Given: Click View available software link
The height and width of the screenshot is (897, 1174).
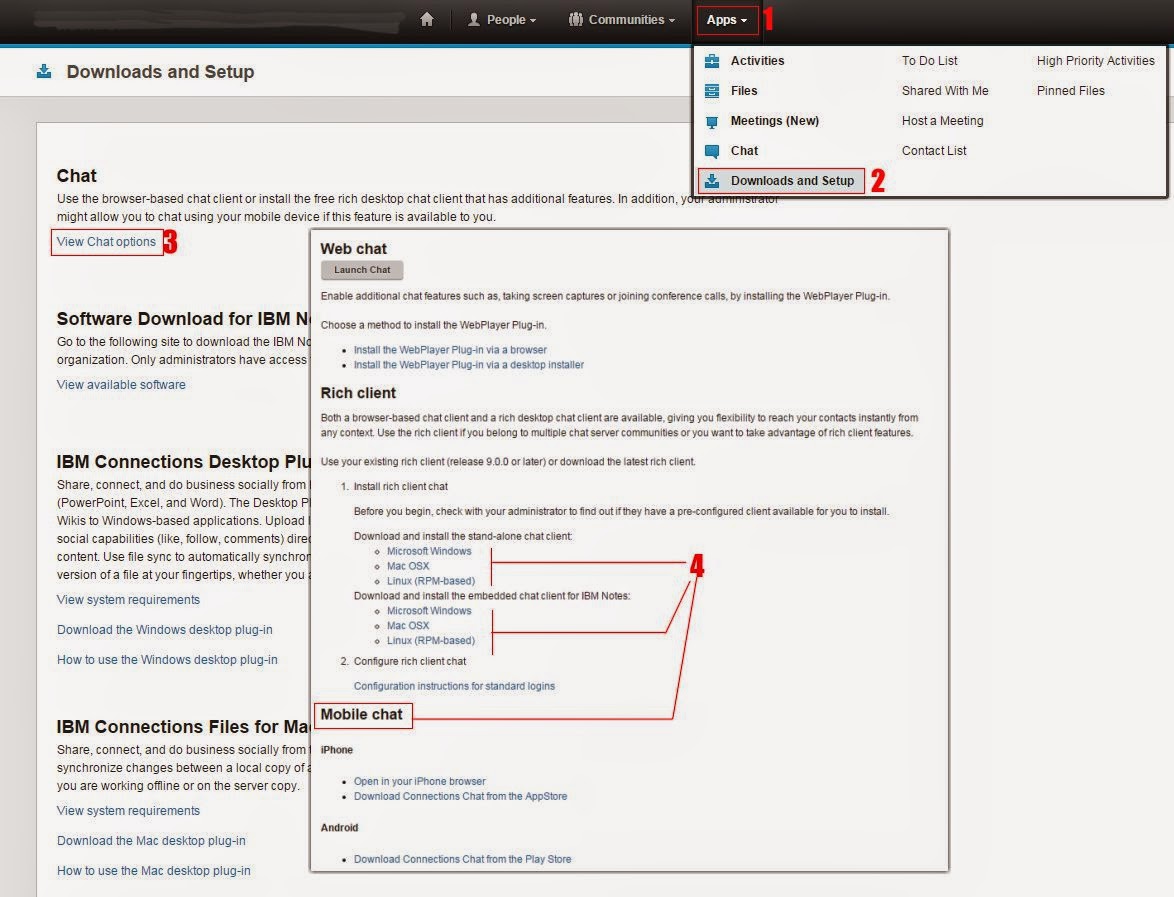Looking at the screenshot, I should (x=121, y=384).
